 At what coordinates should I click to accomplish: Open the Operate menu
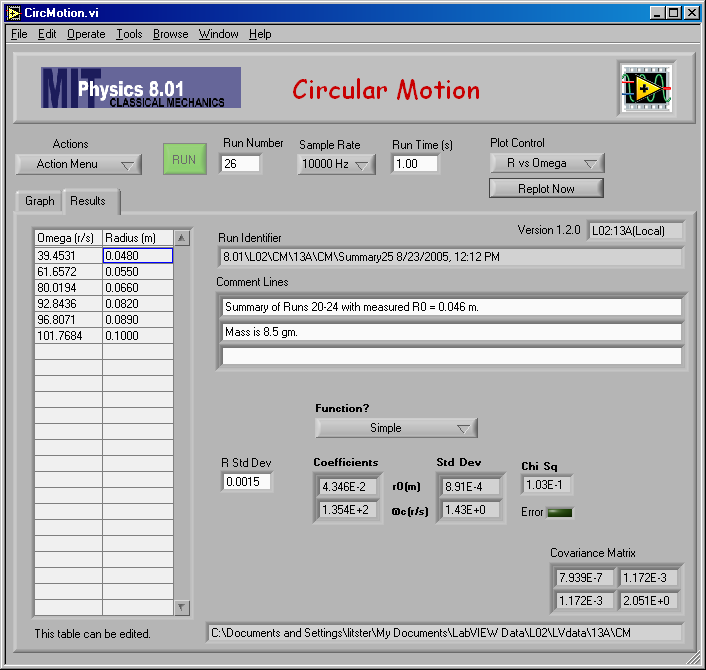coord(86,34)
